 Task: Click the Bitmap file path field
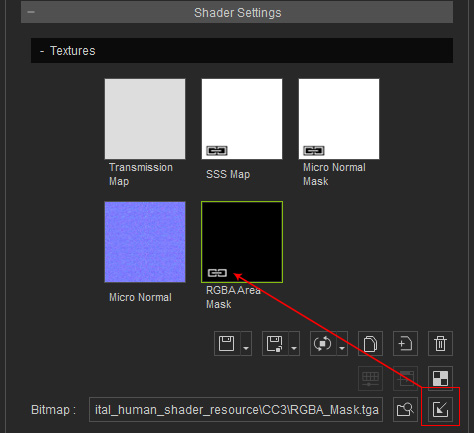[x=236, y=410]
